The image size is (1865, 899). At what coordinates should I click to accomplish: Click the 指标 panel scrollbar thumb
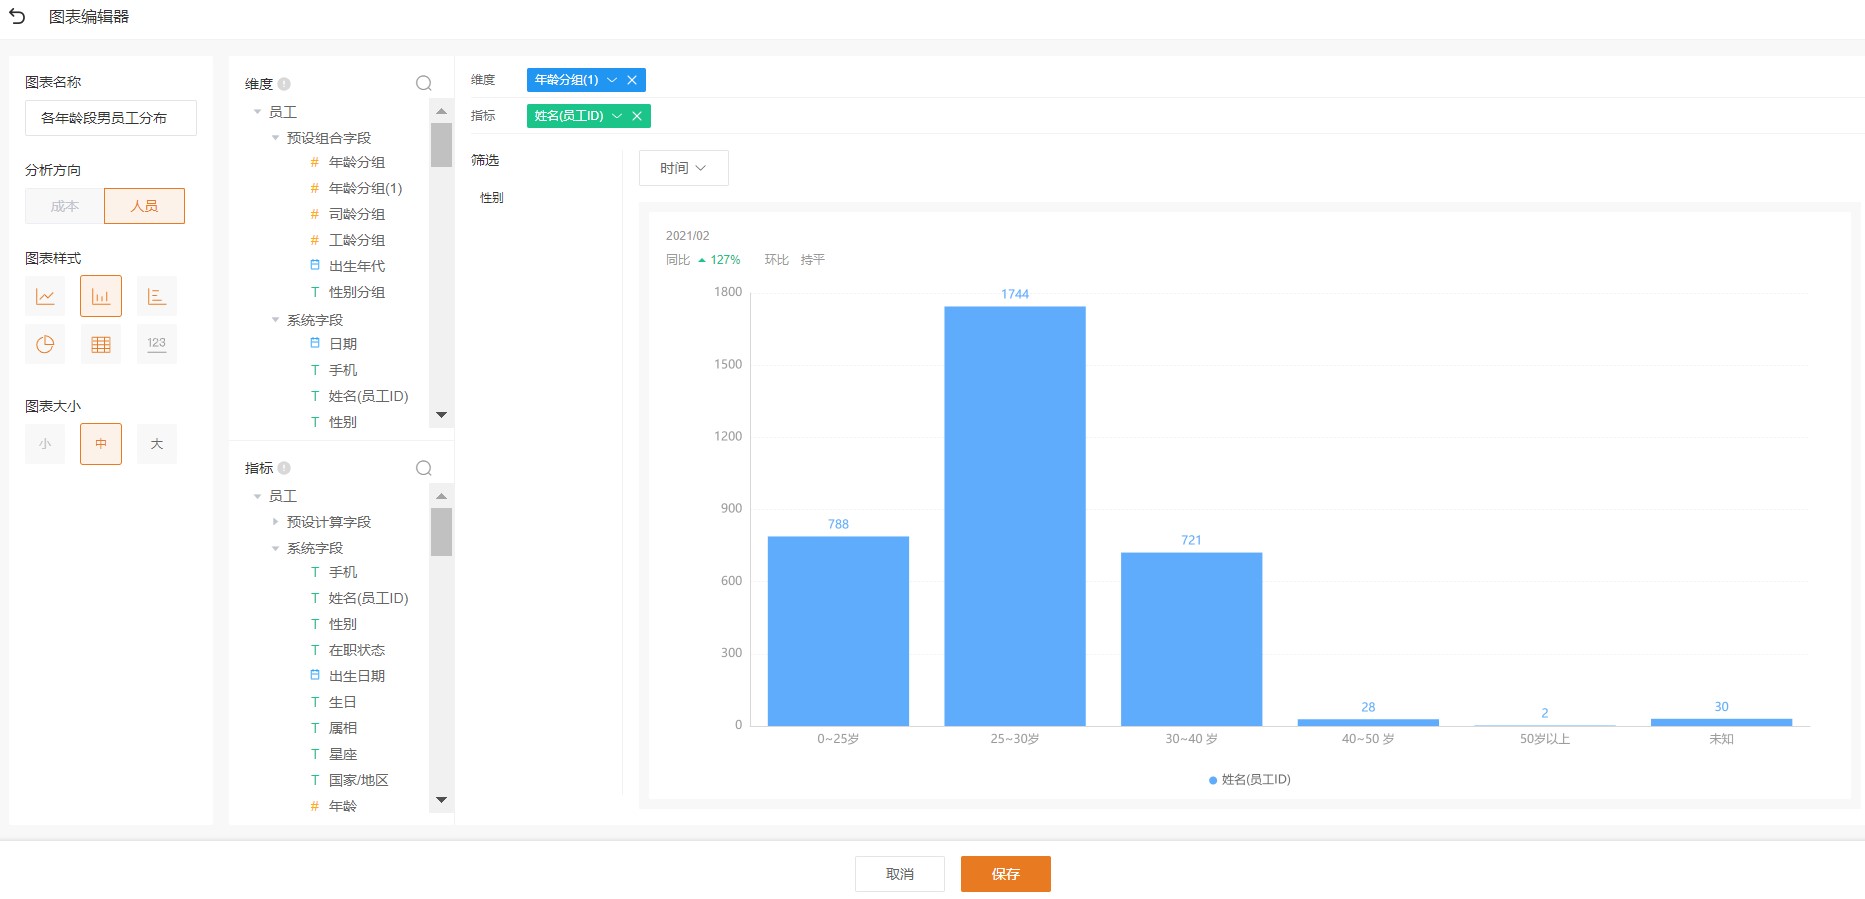click(x=441, y=531)
